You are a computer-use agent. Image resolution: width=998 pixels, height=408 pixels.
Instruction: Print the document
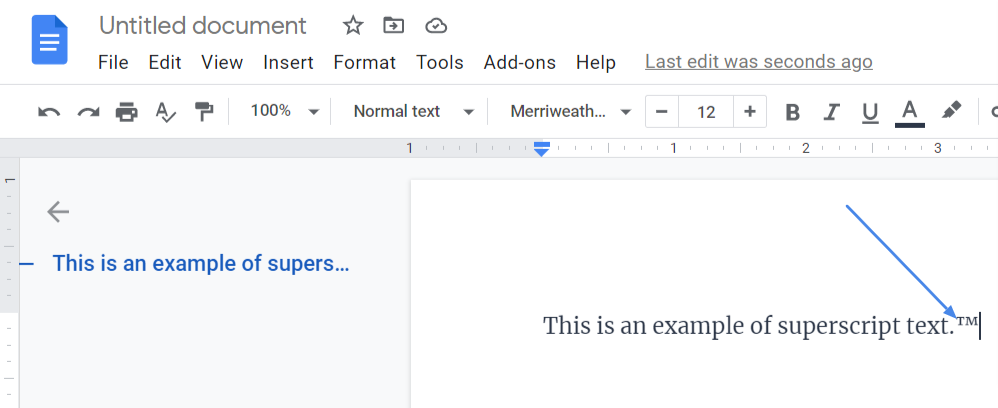pos(126,112)
